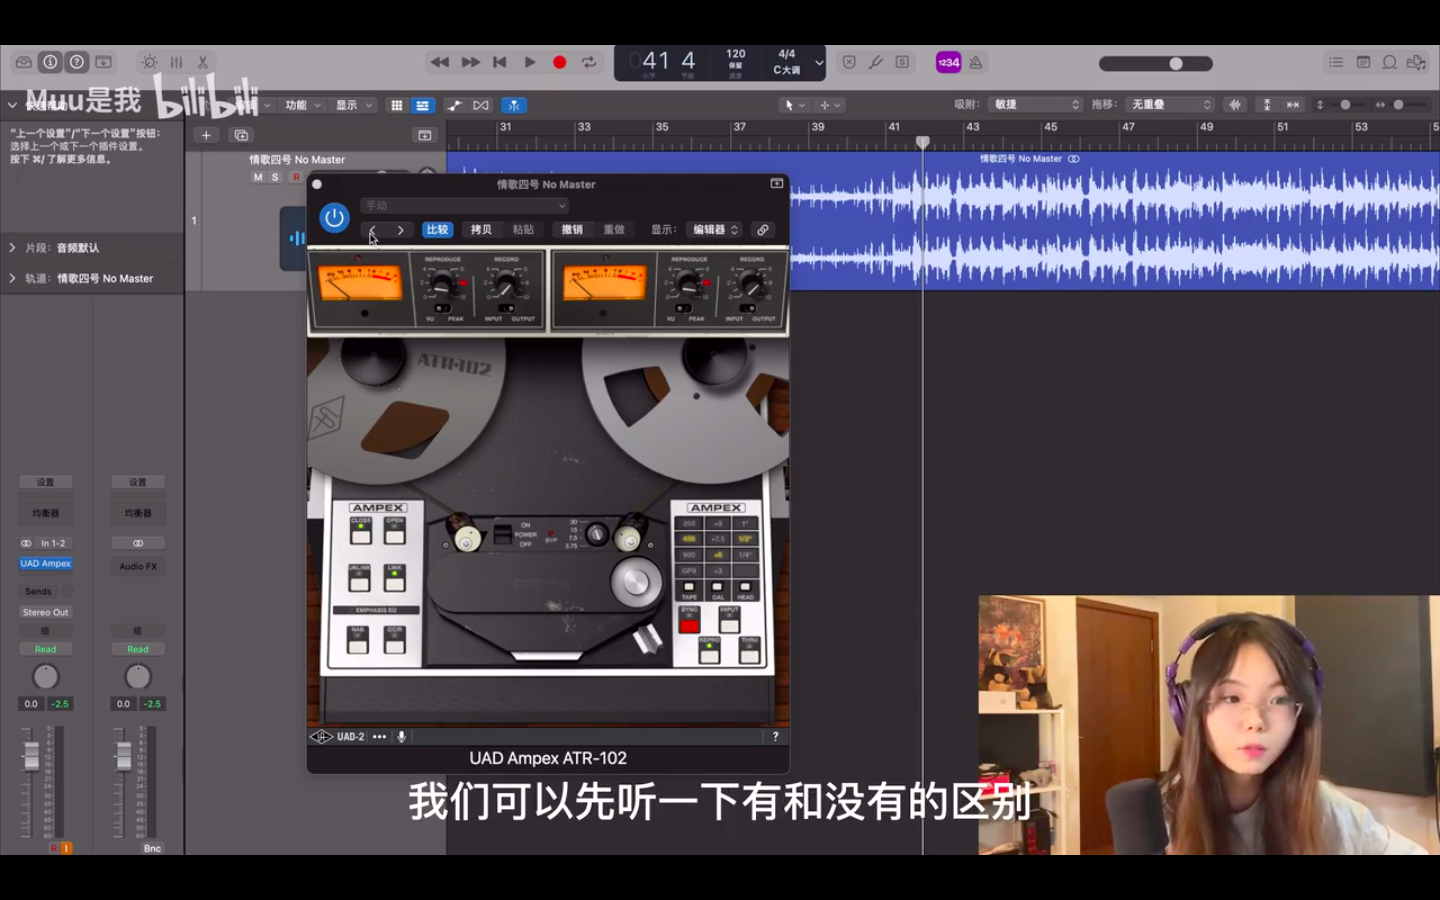Toggle the plugin power bypass button

(x=334, y=217)
